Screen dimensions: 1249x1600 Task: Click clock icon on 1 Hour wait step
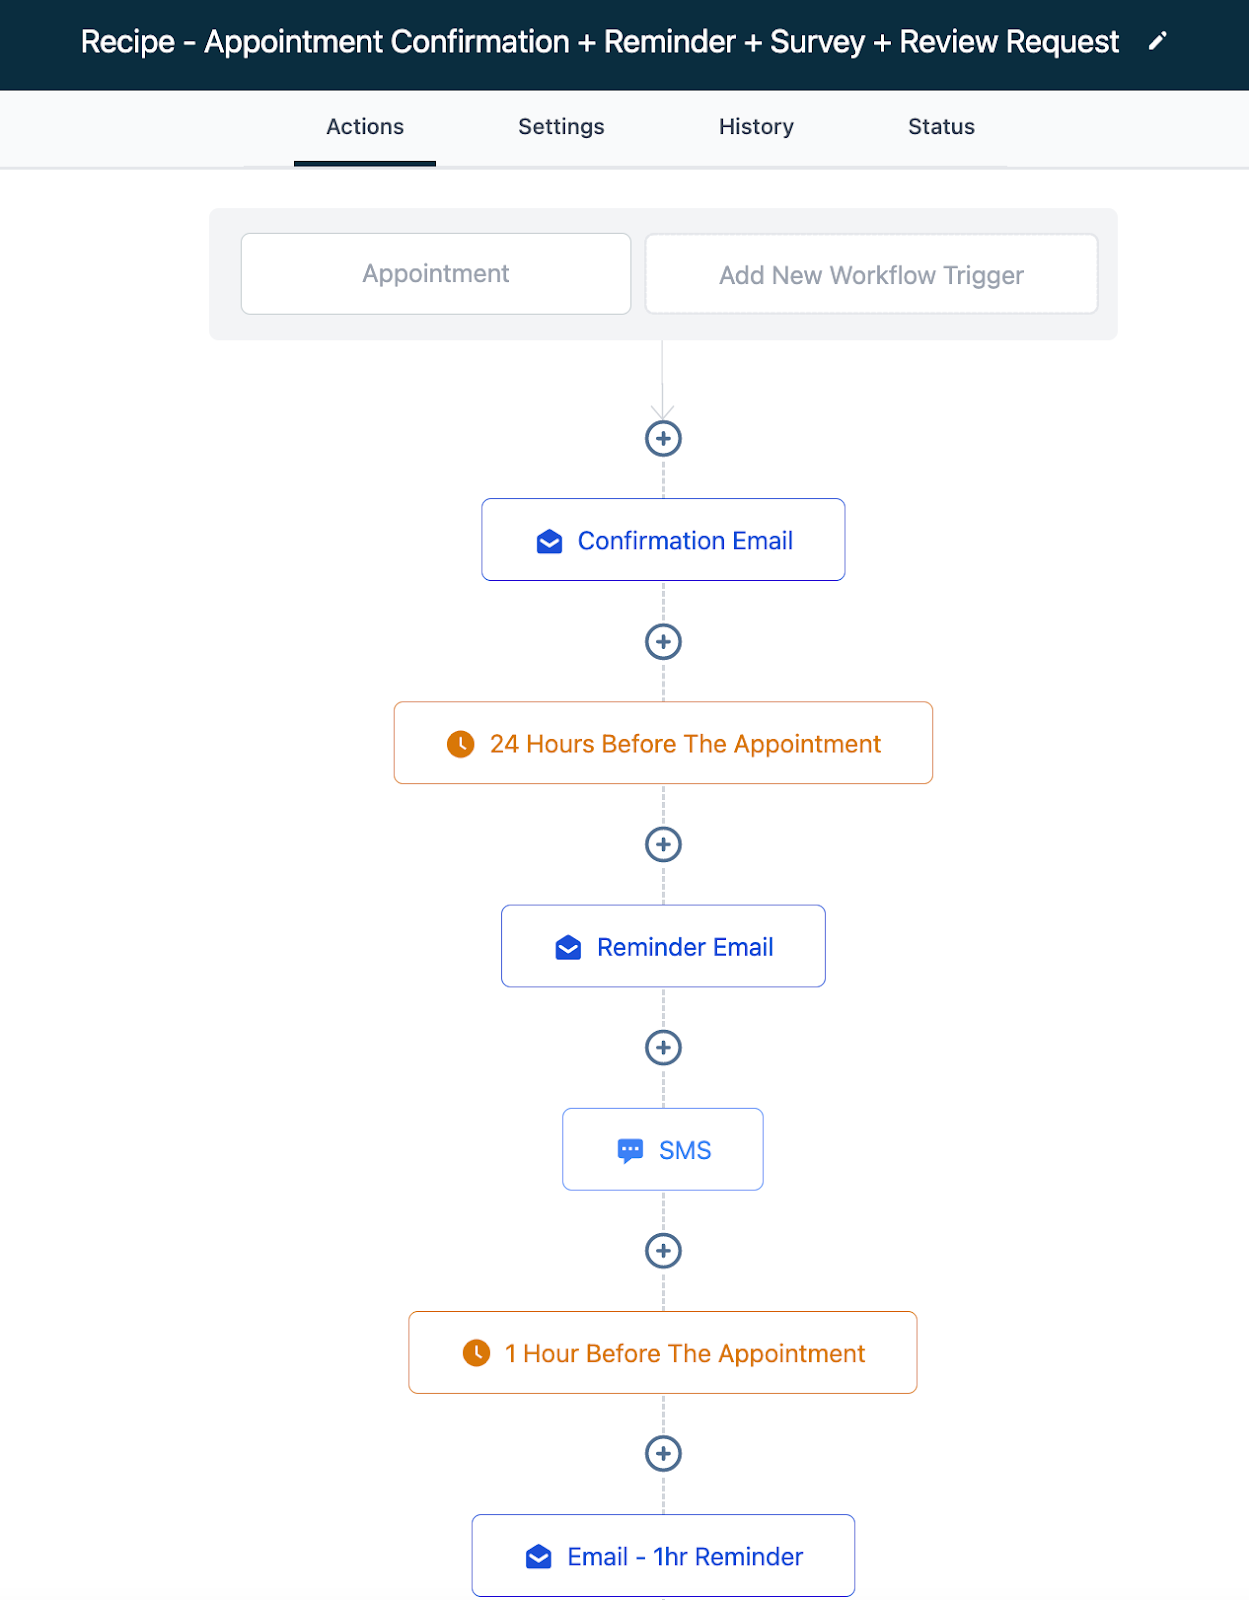476,1353
